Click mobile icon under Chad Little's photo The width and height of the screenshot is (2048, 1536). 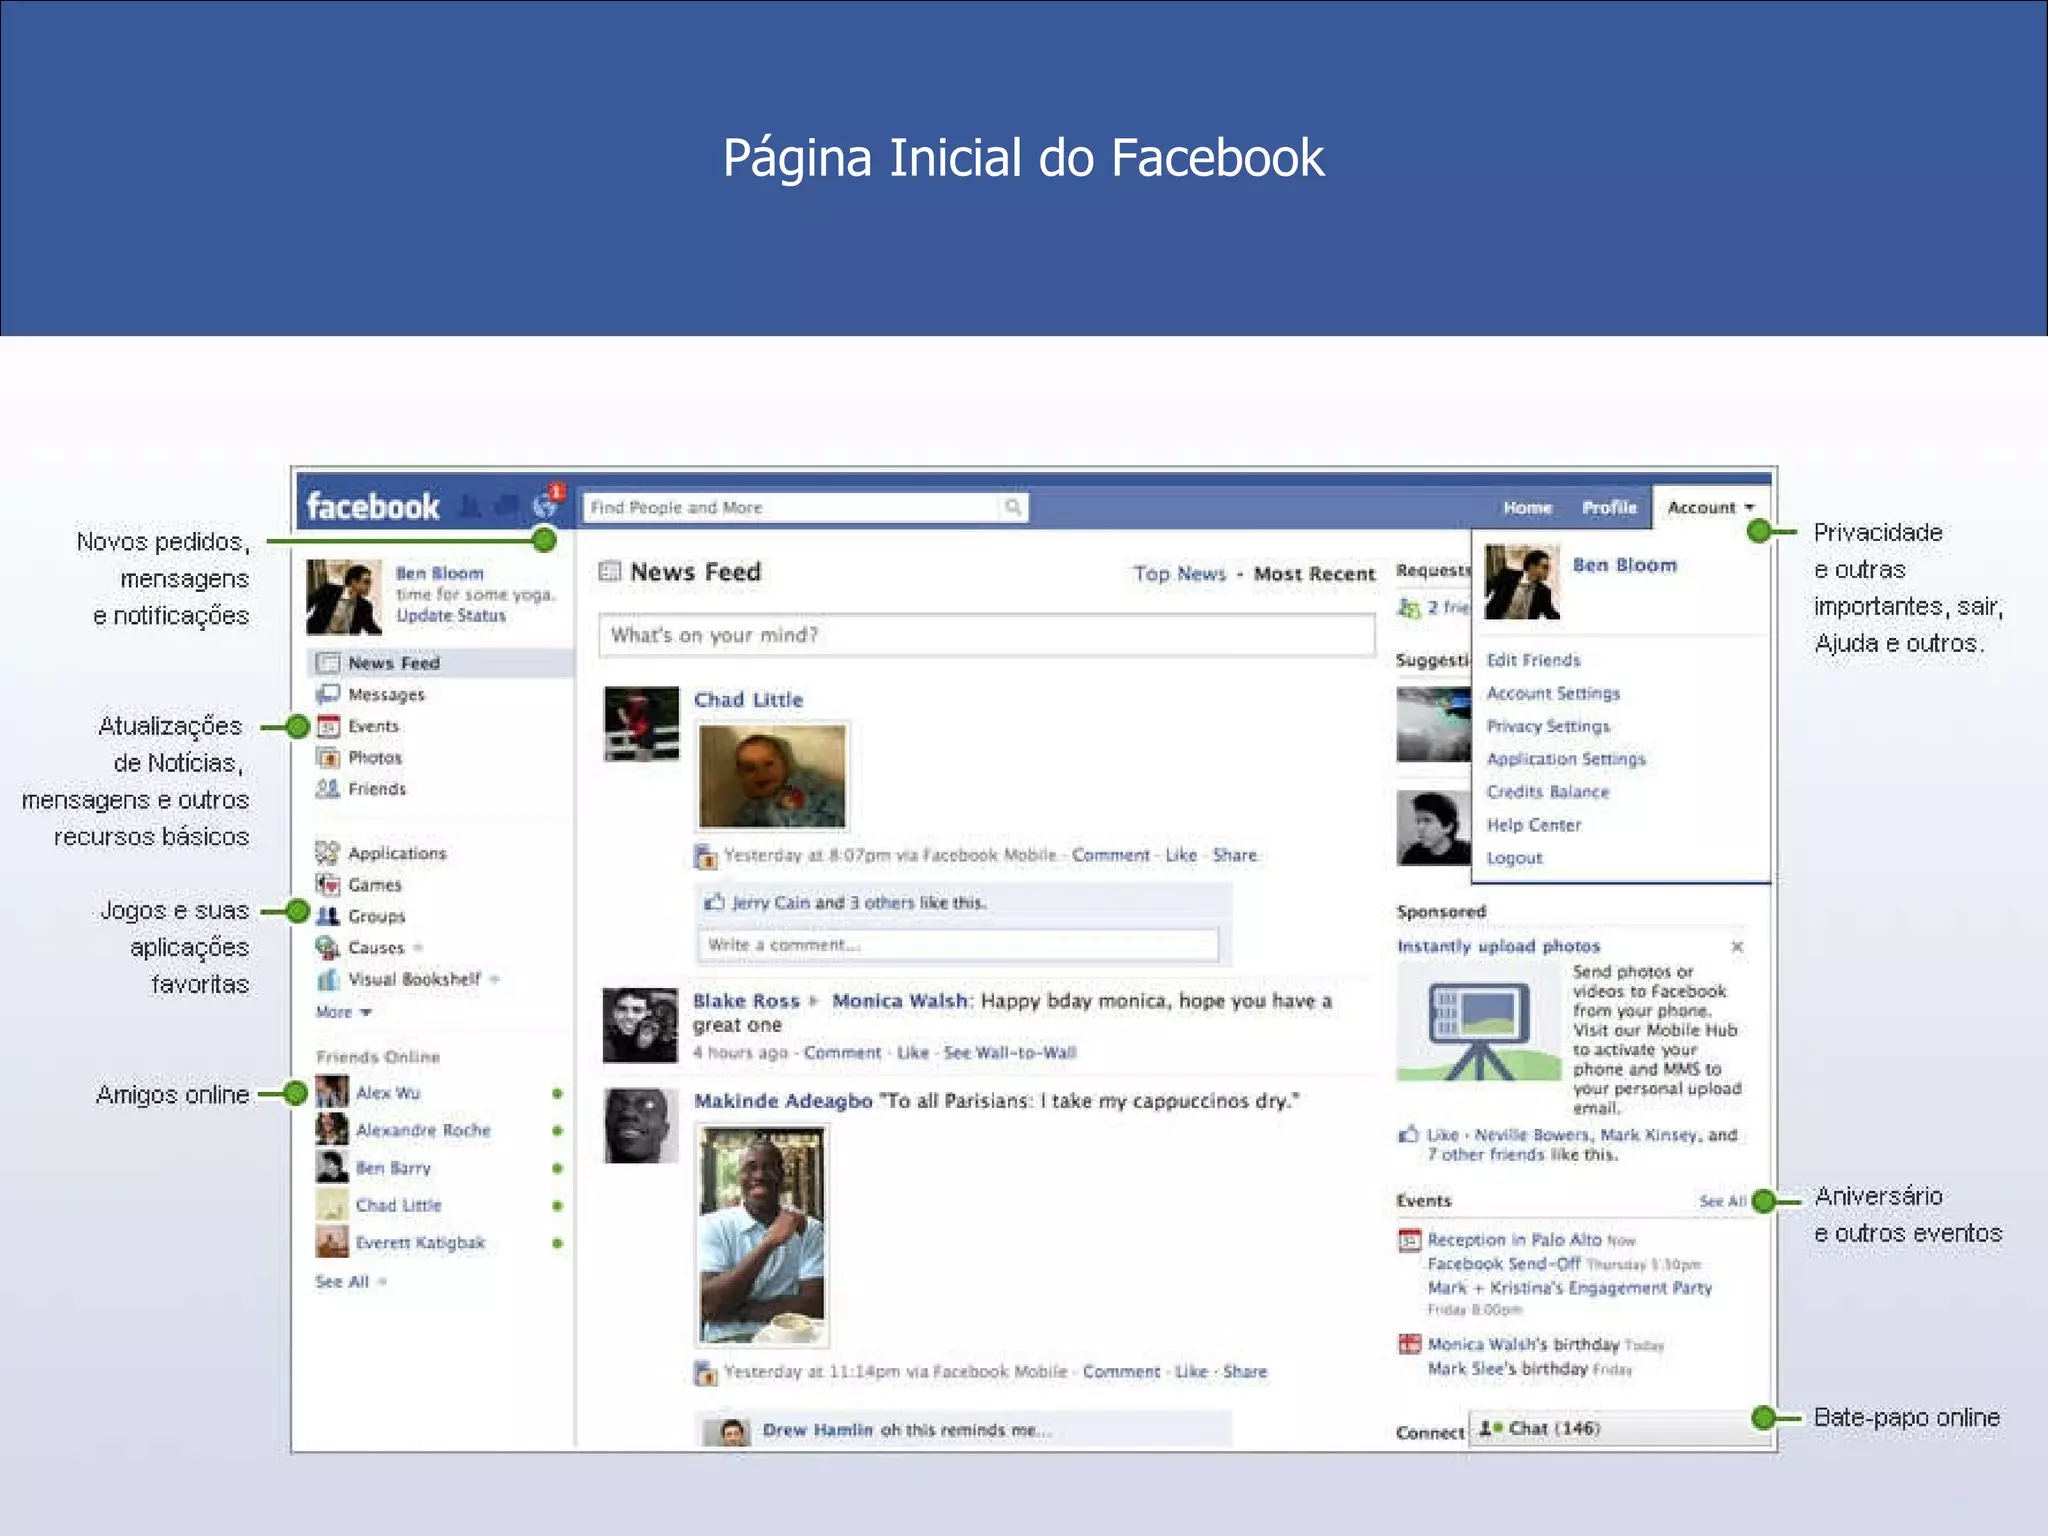[x=705, y=856]
